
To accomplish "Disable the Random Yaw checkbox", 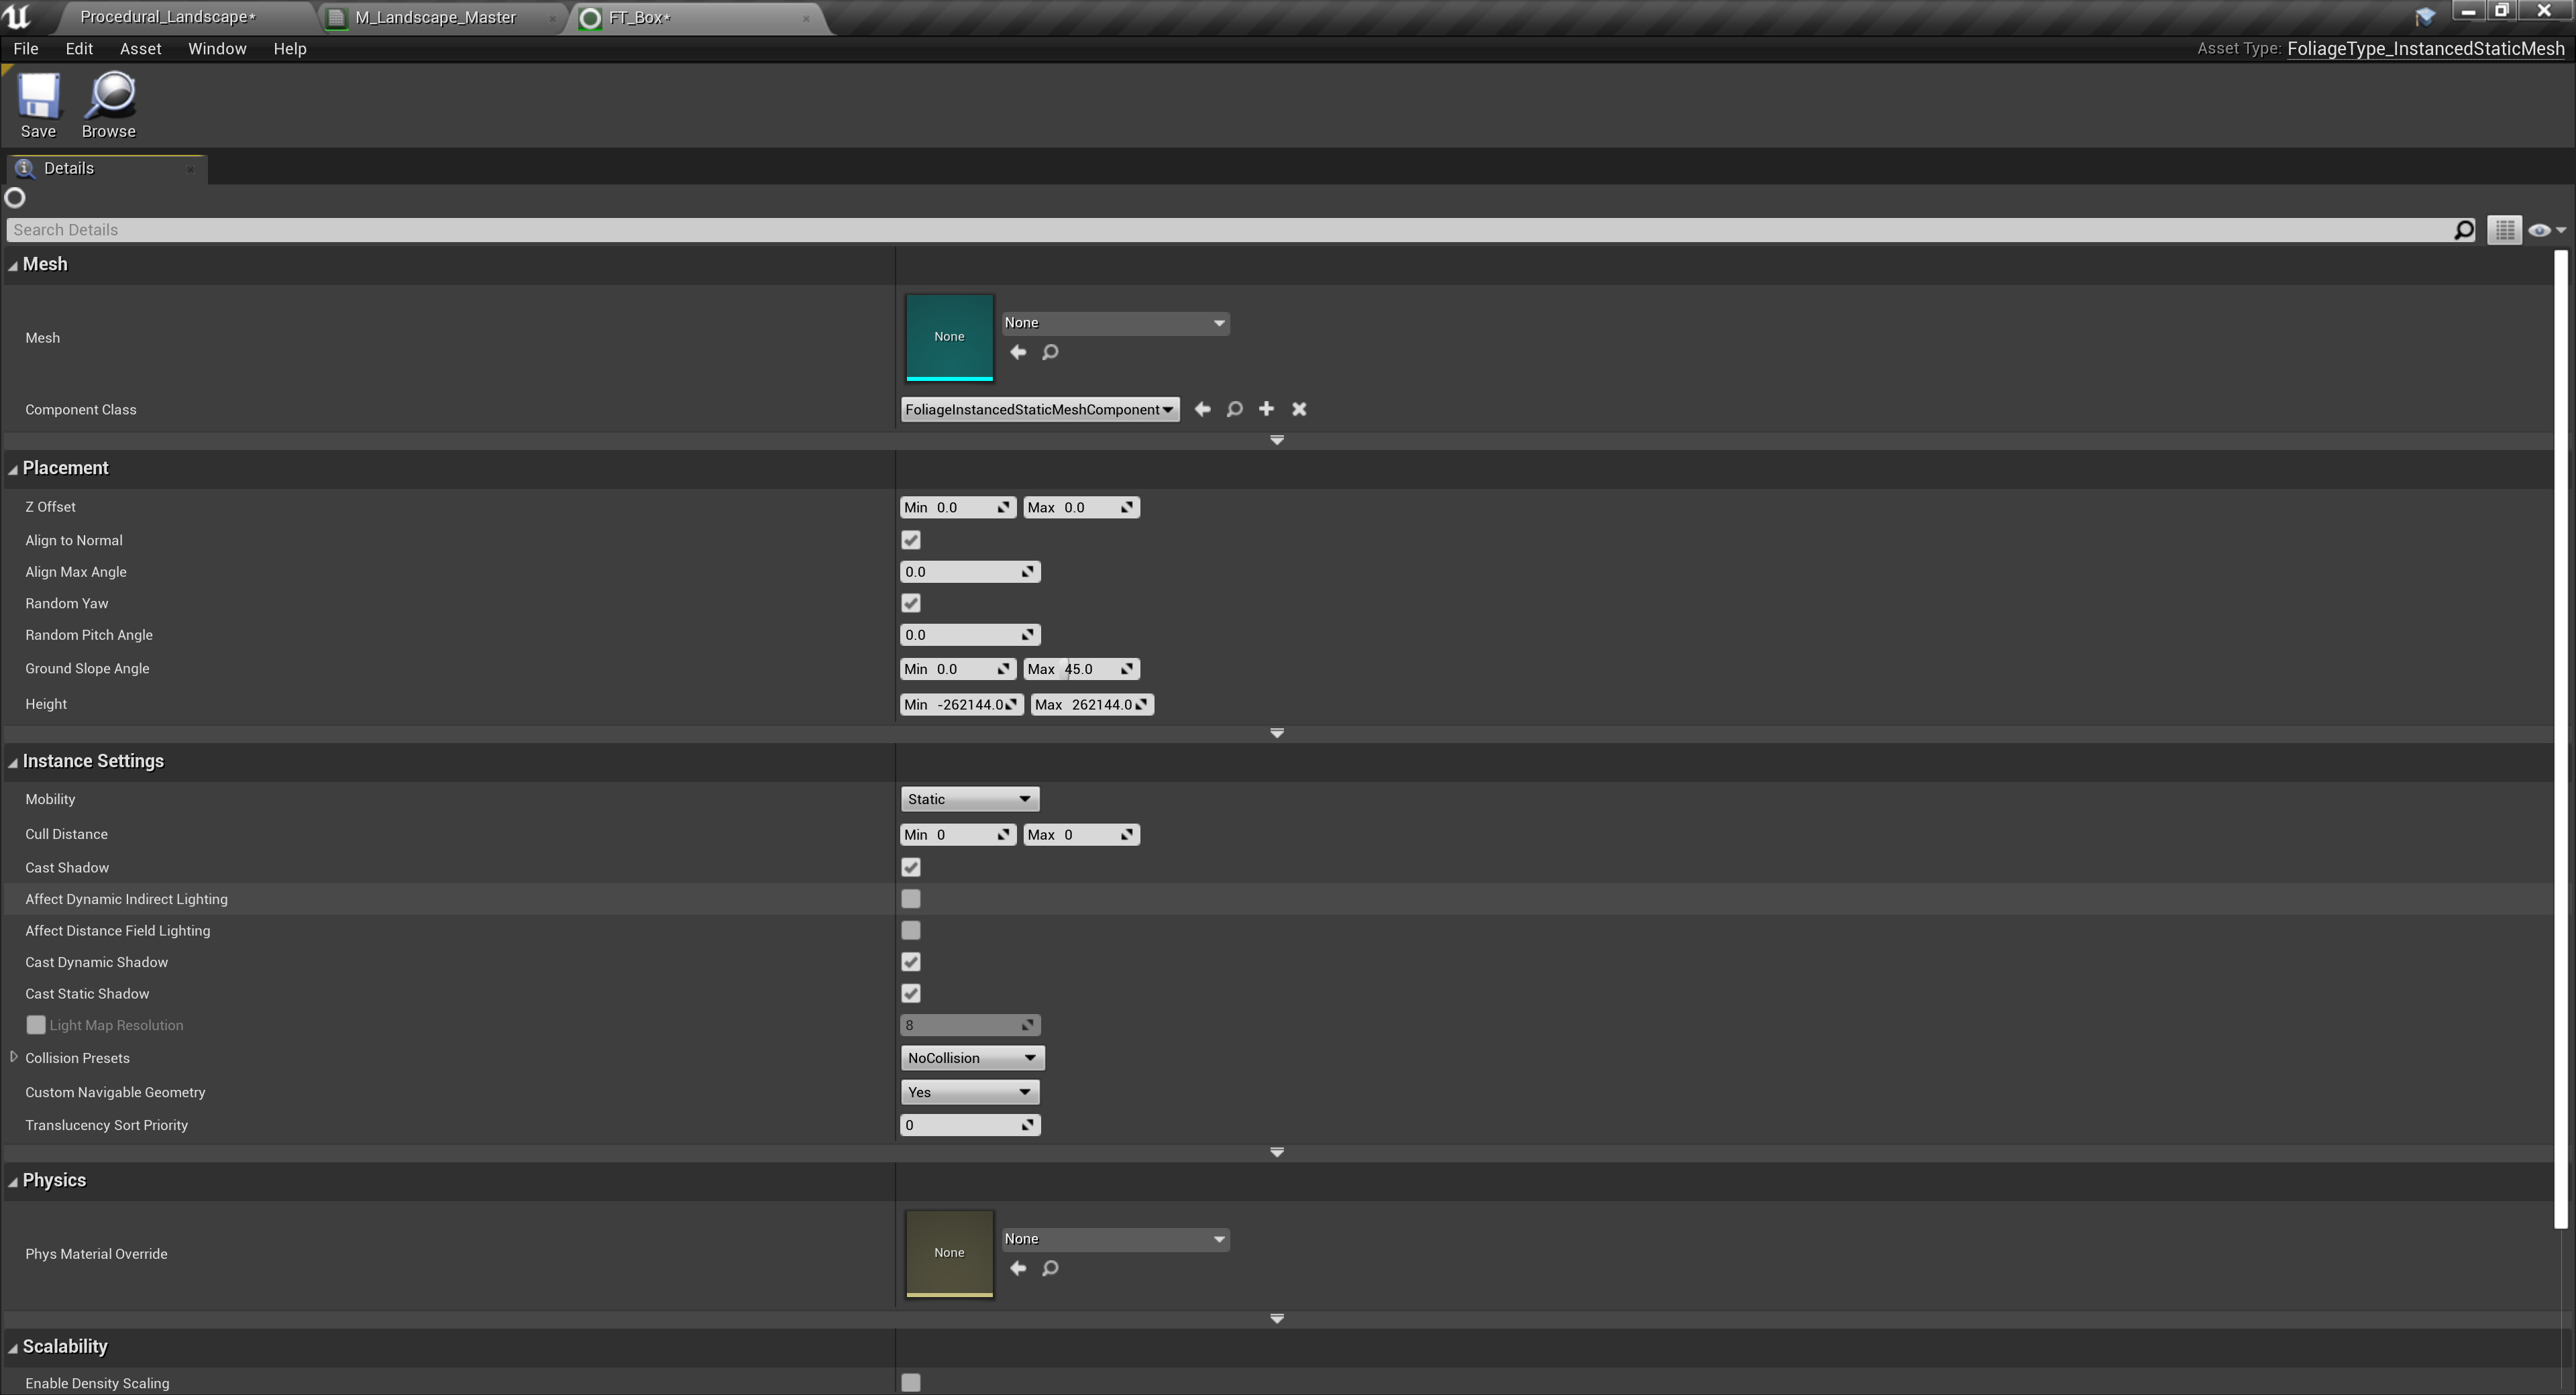I will coord(910,603).
